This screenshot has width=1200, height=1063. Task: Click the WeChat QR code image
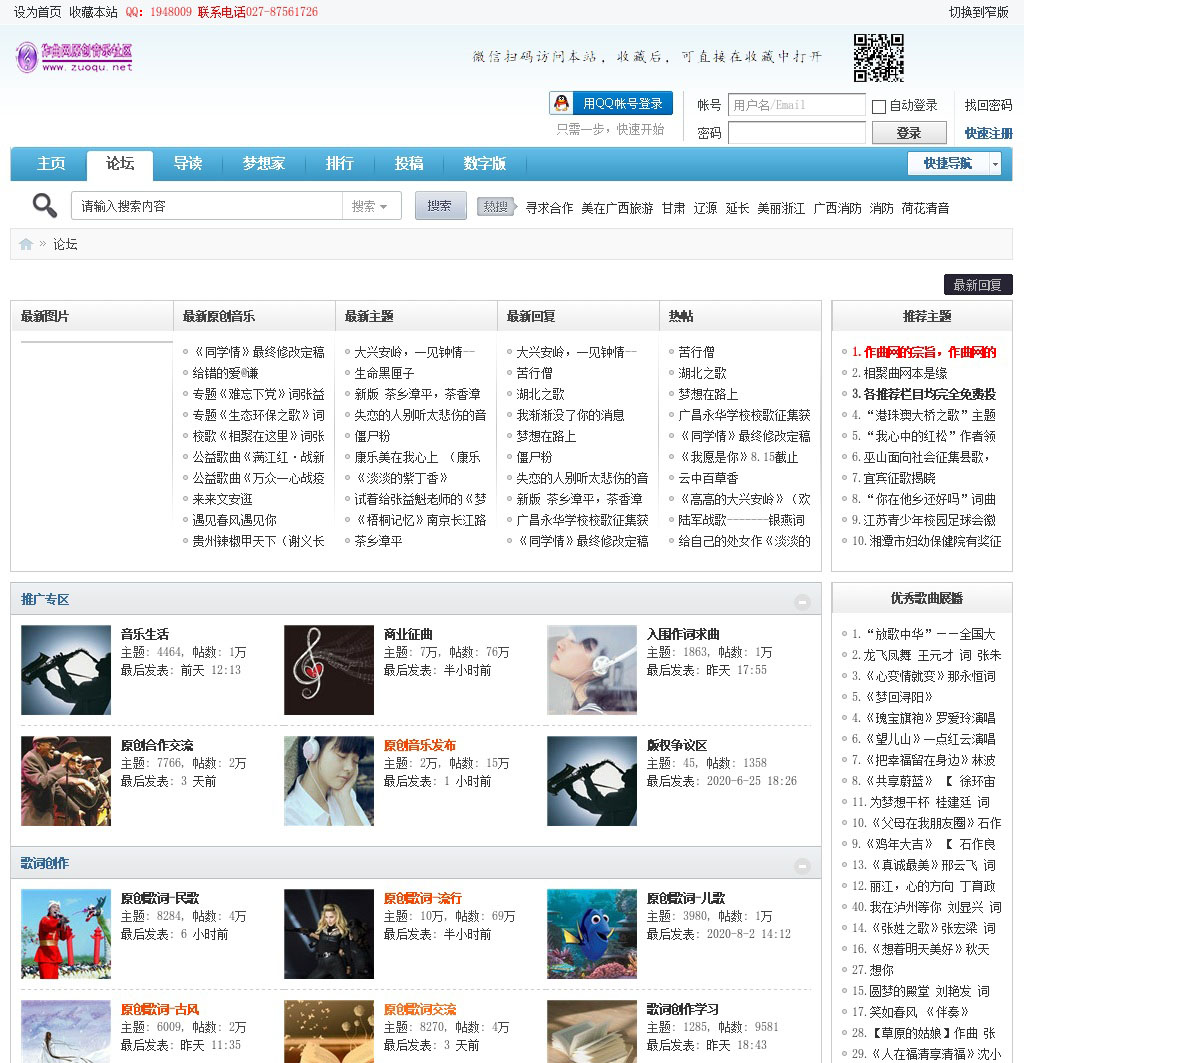point(878,58)
